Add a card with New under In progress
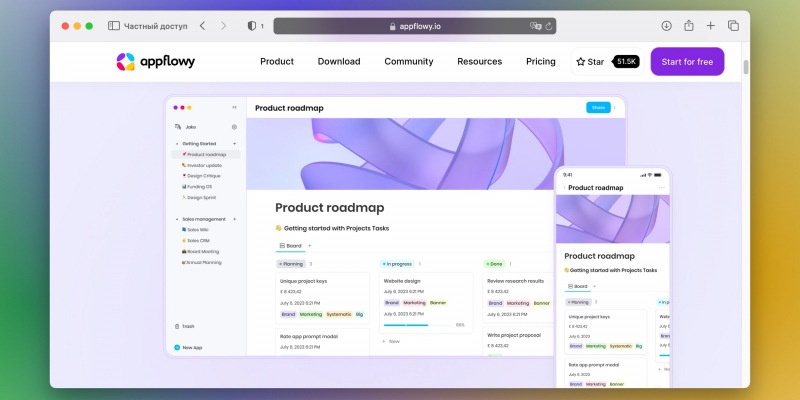This screenshot has width=800, height=400. point(391,341)
